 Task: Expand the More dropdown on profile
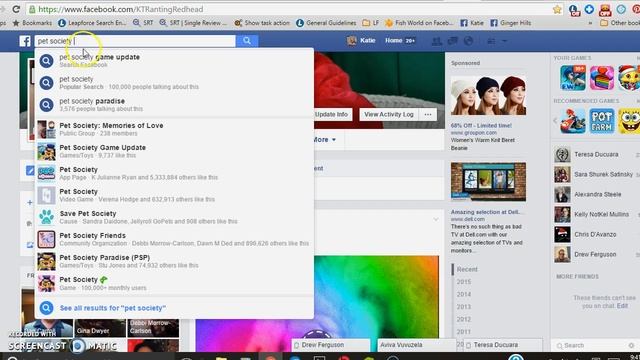point(324,140)
